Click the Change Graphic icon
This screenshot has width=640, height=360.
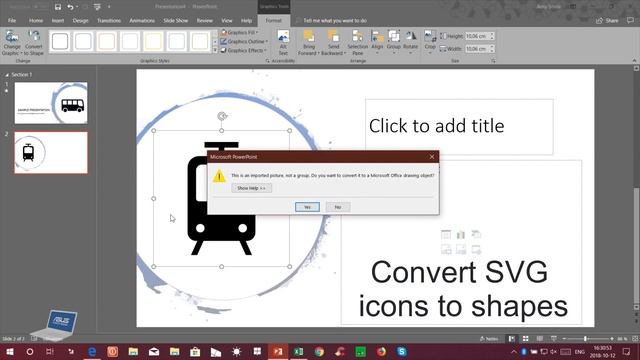[x=11, y=42]
